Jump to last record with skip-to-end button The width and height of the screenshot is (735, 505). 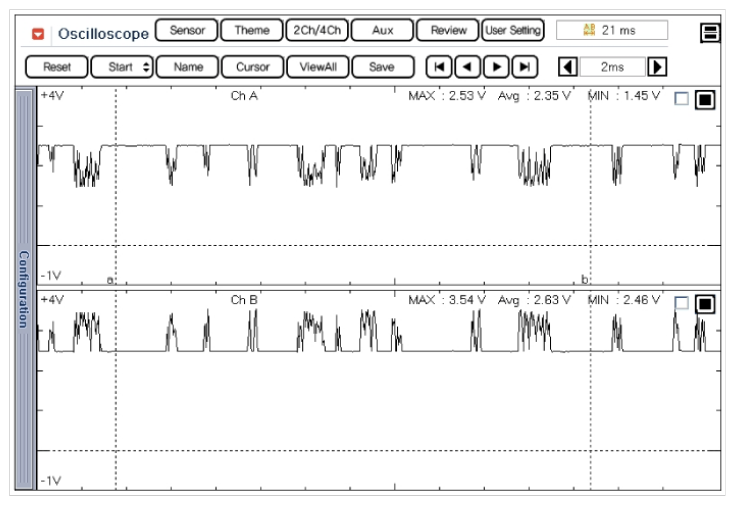(x=525, y=67)
